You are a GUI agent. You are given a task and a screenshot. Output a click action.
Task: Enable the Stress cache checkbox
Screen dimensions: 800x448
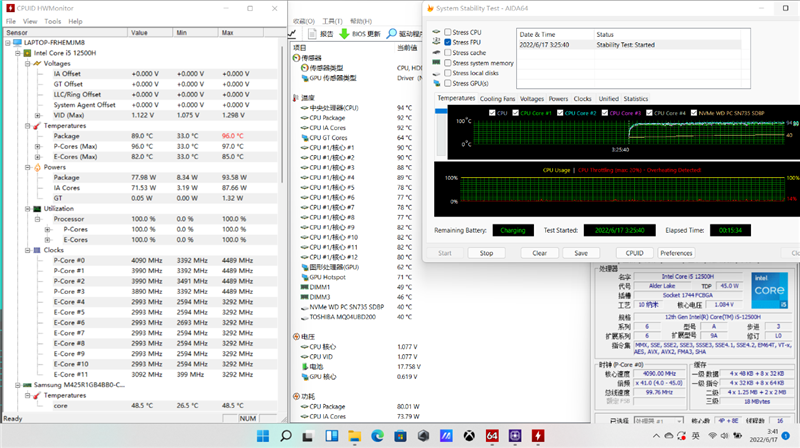(x=447, y=53)
